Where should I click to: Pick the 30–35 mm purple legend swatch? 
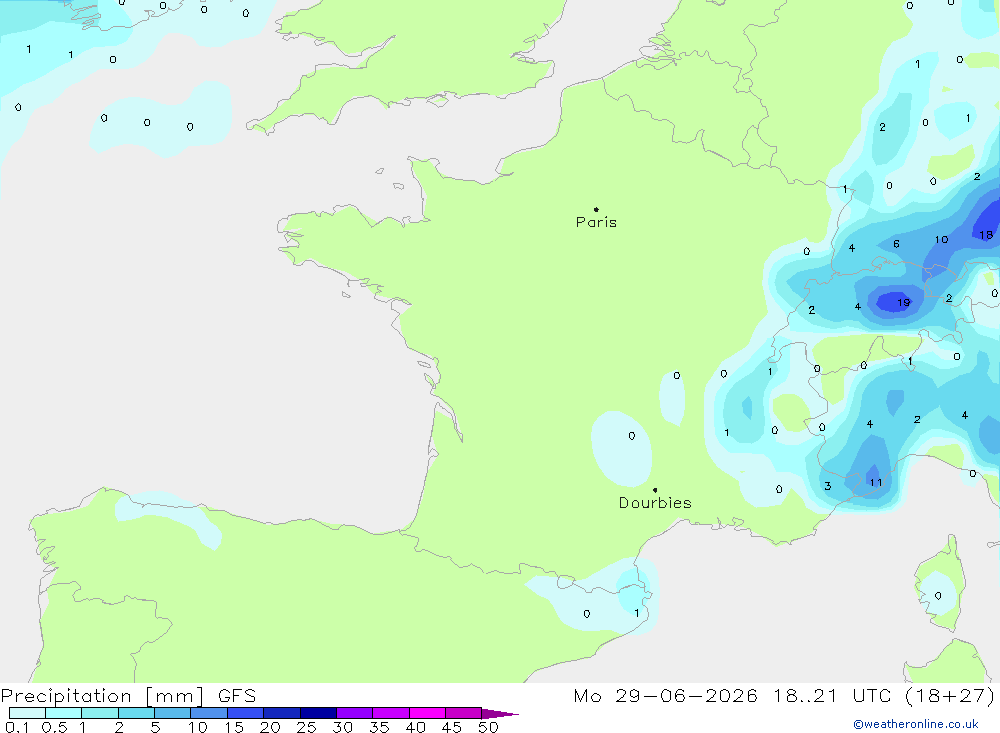pos(355,713)
